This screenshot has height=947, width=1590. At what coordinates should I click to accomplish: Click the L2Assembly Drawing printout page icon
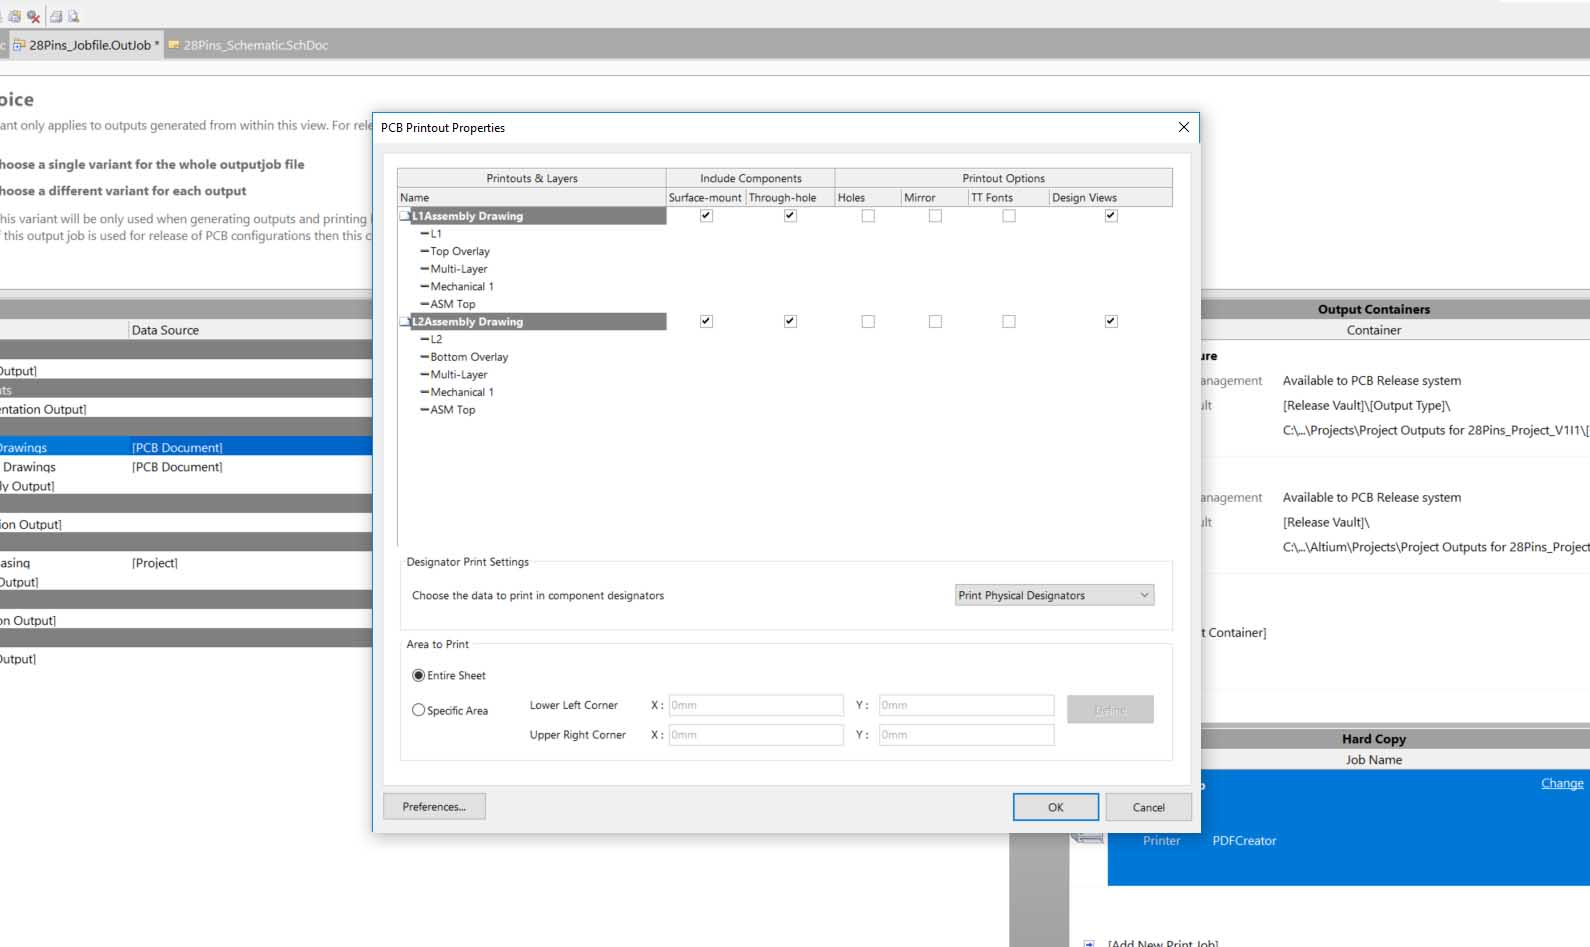(x=405, y=322)
